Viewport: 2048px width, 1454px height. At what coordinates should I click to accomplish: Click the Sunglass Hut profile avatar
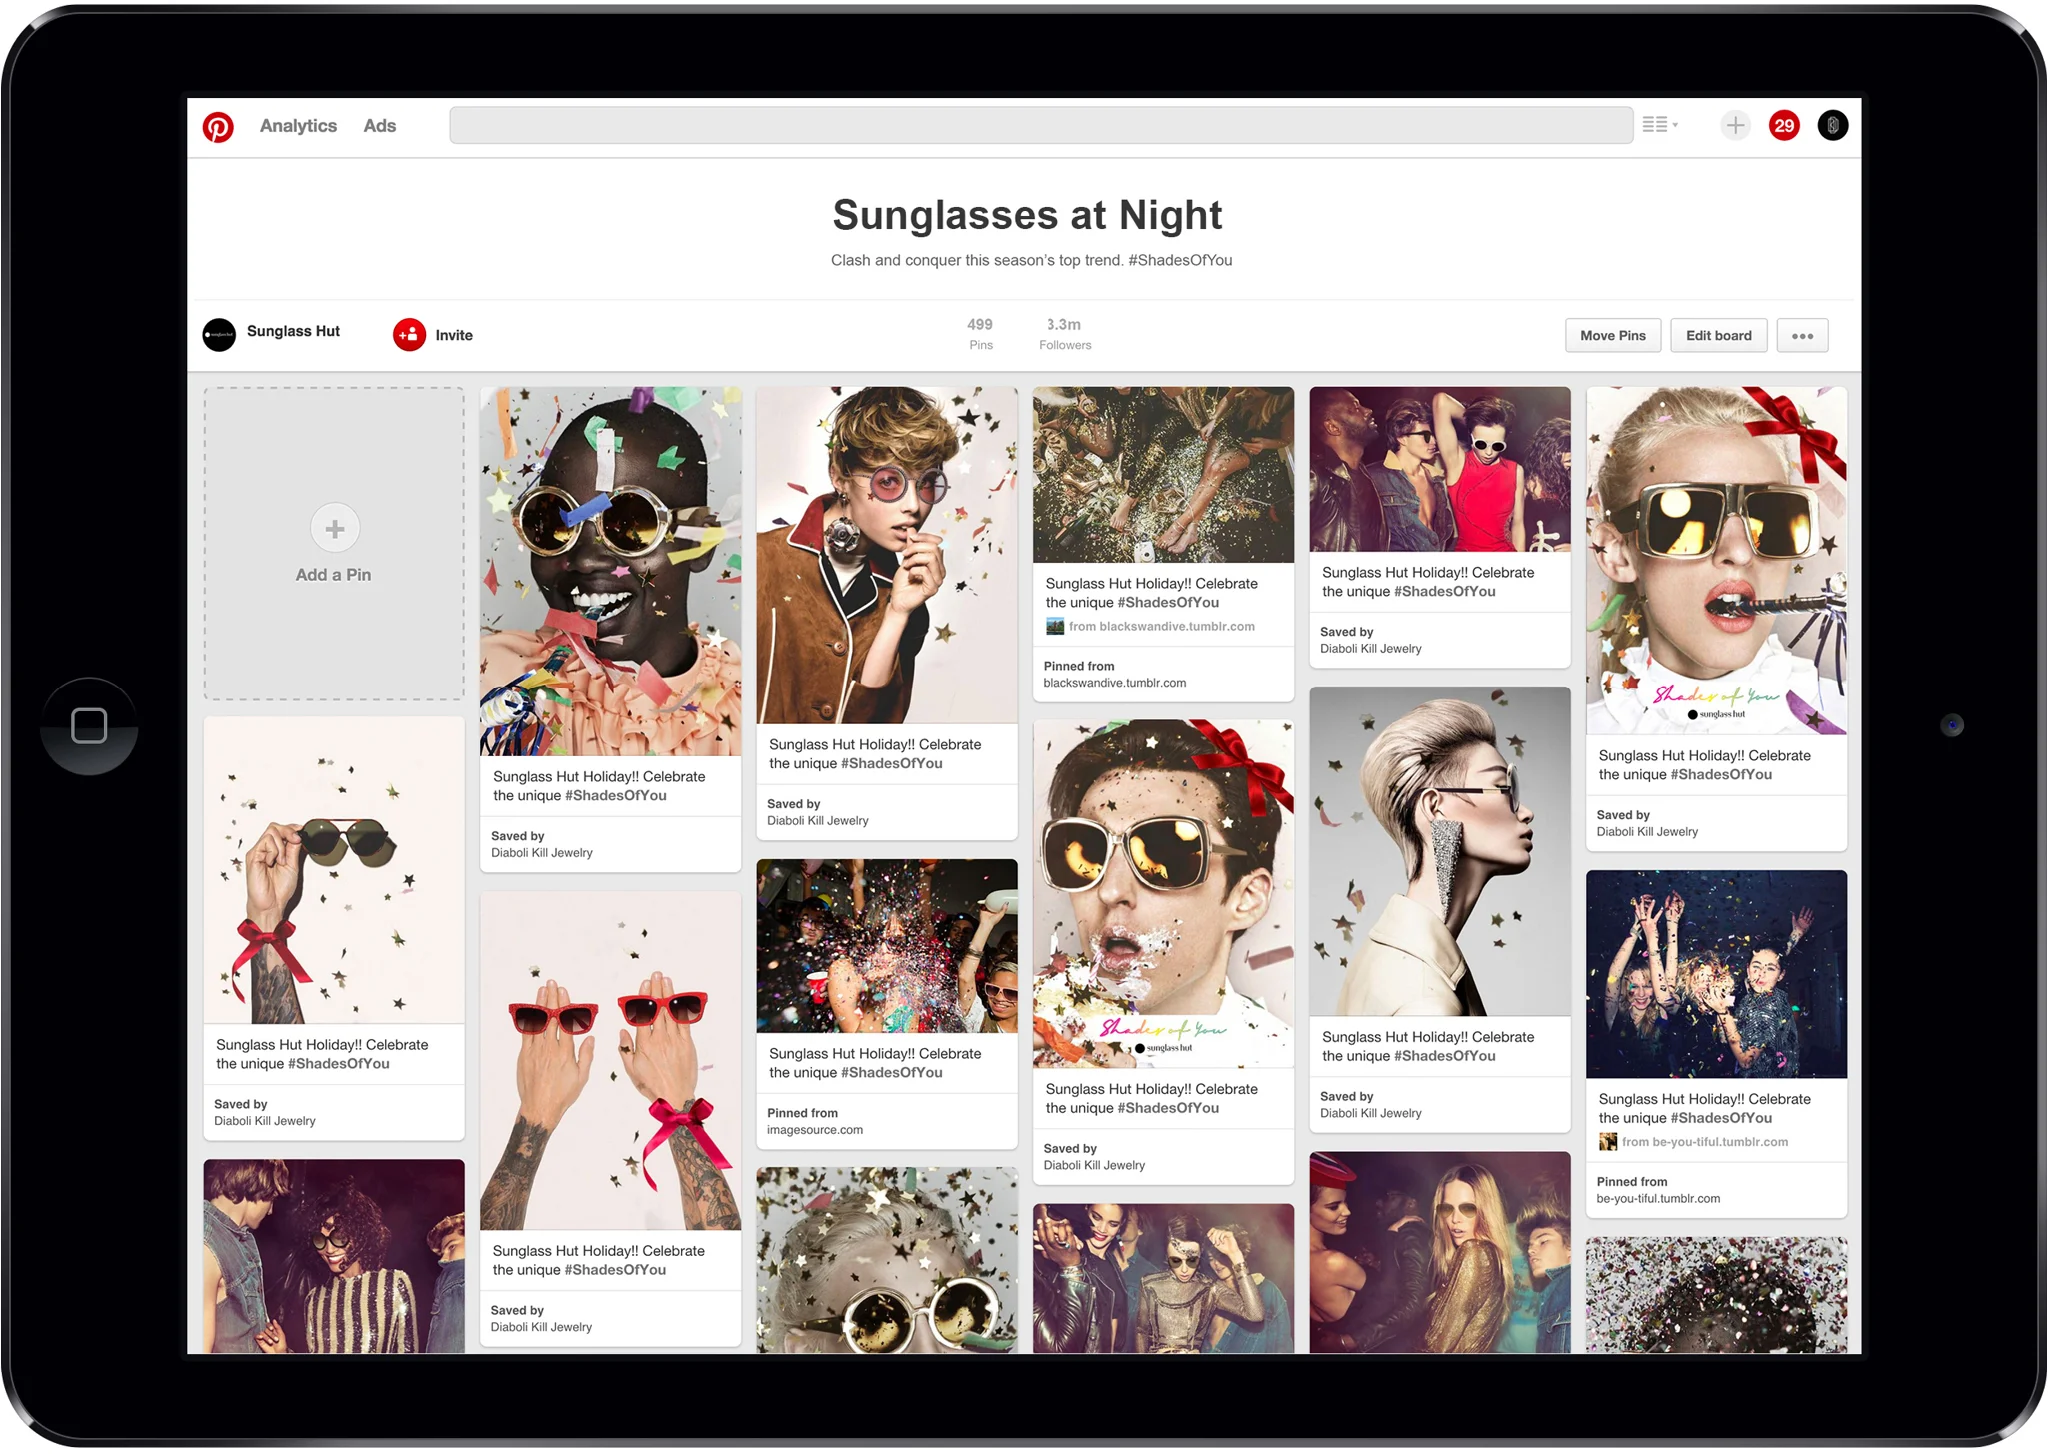(219, 335)
